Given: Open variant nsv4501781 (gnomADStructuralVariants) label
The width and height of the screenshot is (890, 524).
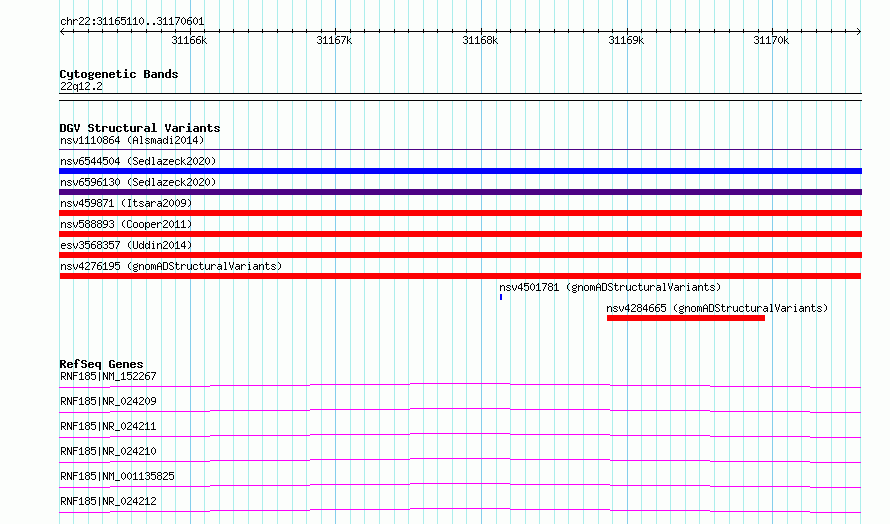Looking at the screenshot, I should [x=610, y=287].
